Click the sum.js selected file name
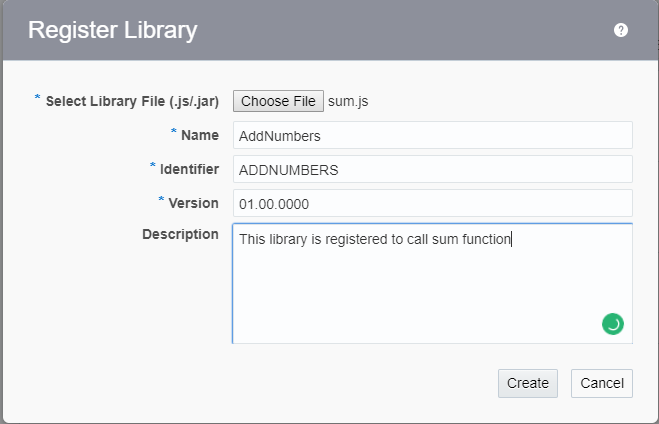The image size is (659, 424). pyautogui.click(x=349, y=101)
